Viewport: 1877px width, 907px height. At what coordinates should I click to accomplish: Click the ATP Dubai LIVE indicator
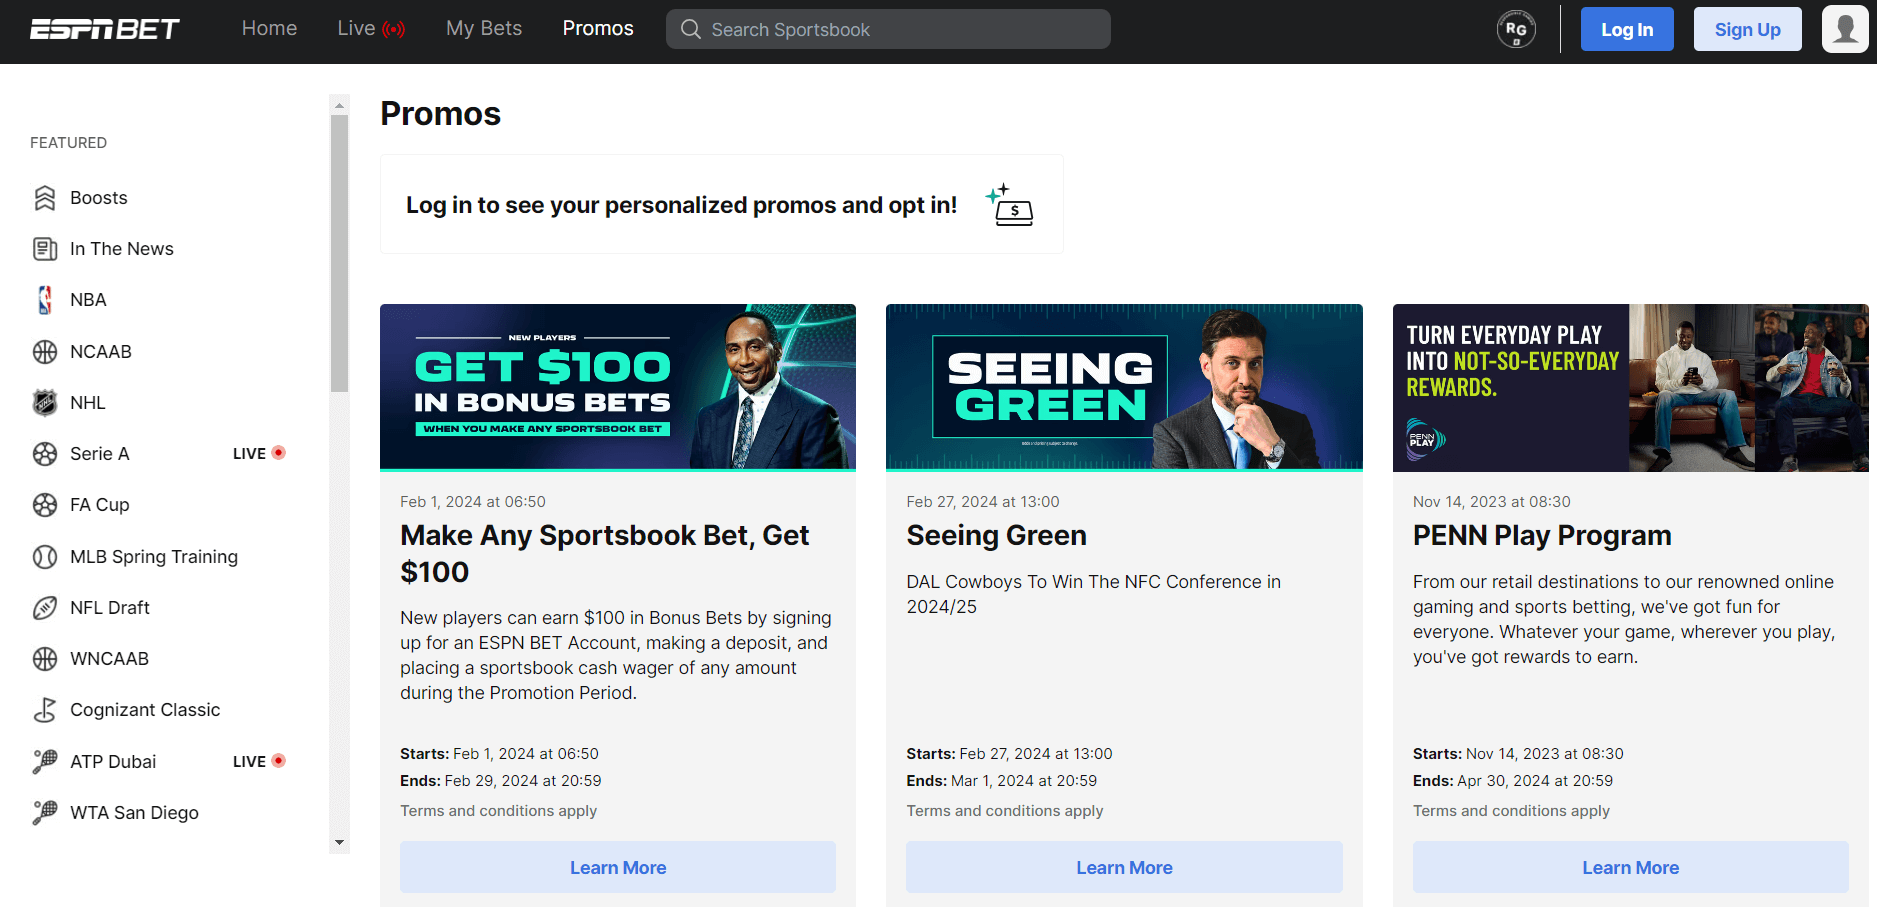259,762
